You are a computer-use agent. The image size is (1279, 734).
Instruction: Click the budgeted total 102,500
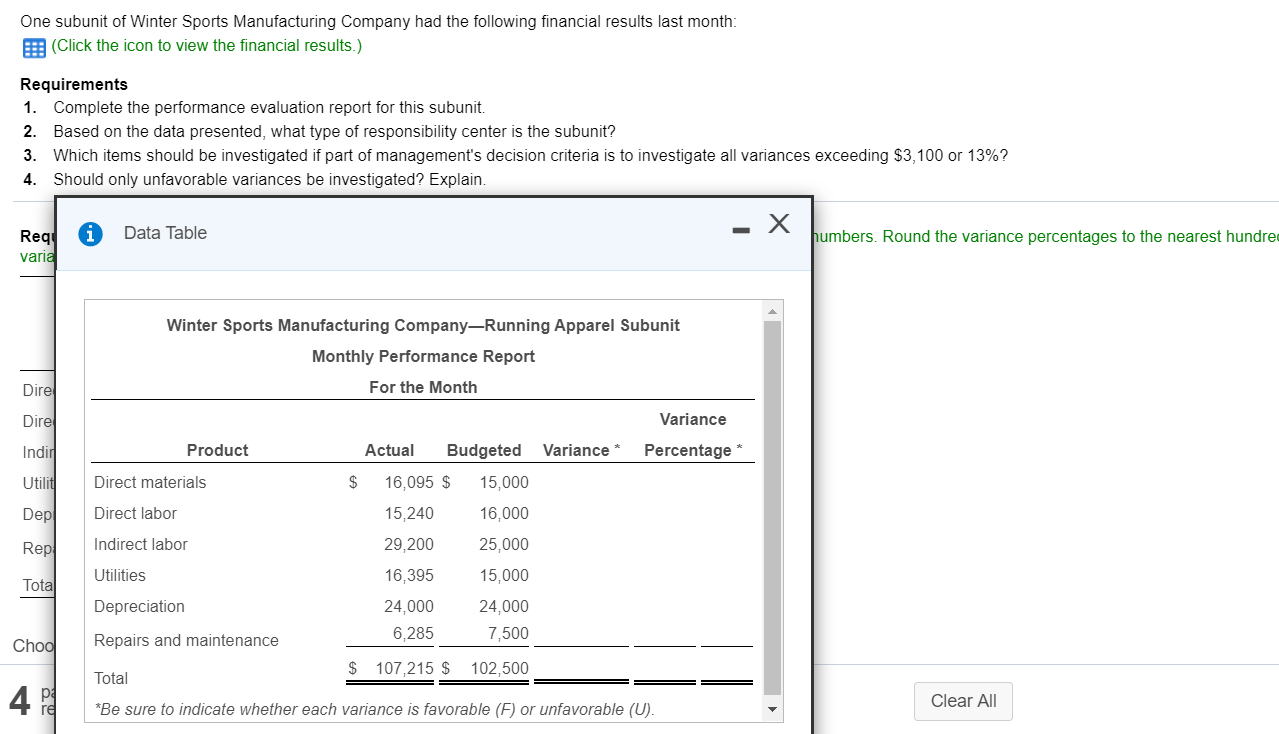[500, 668]
